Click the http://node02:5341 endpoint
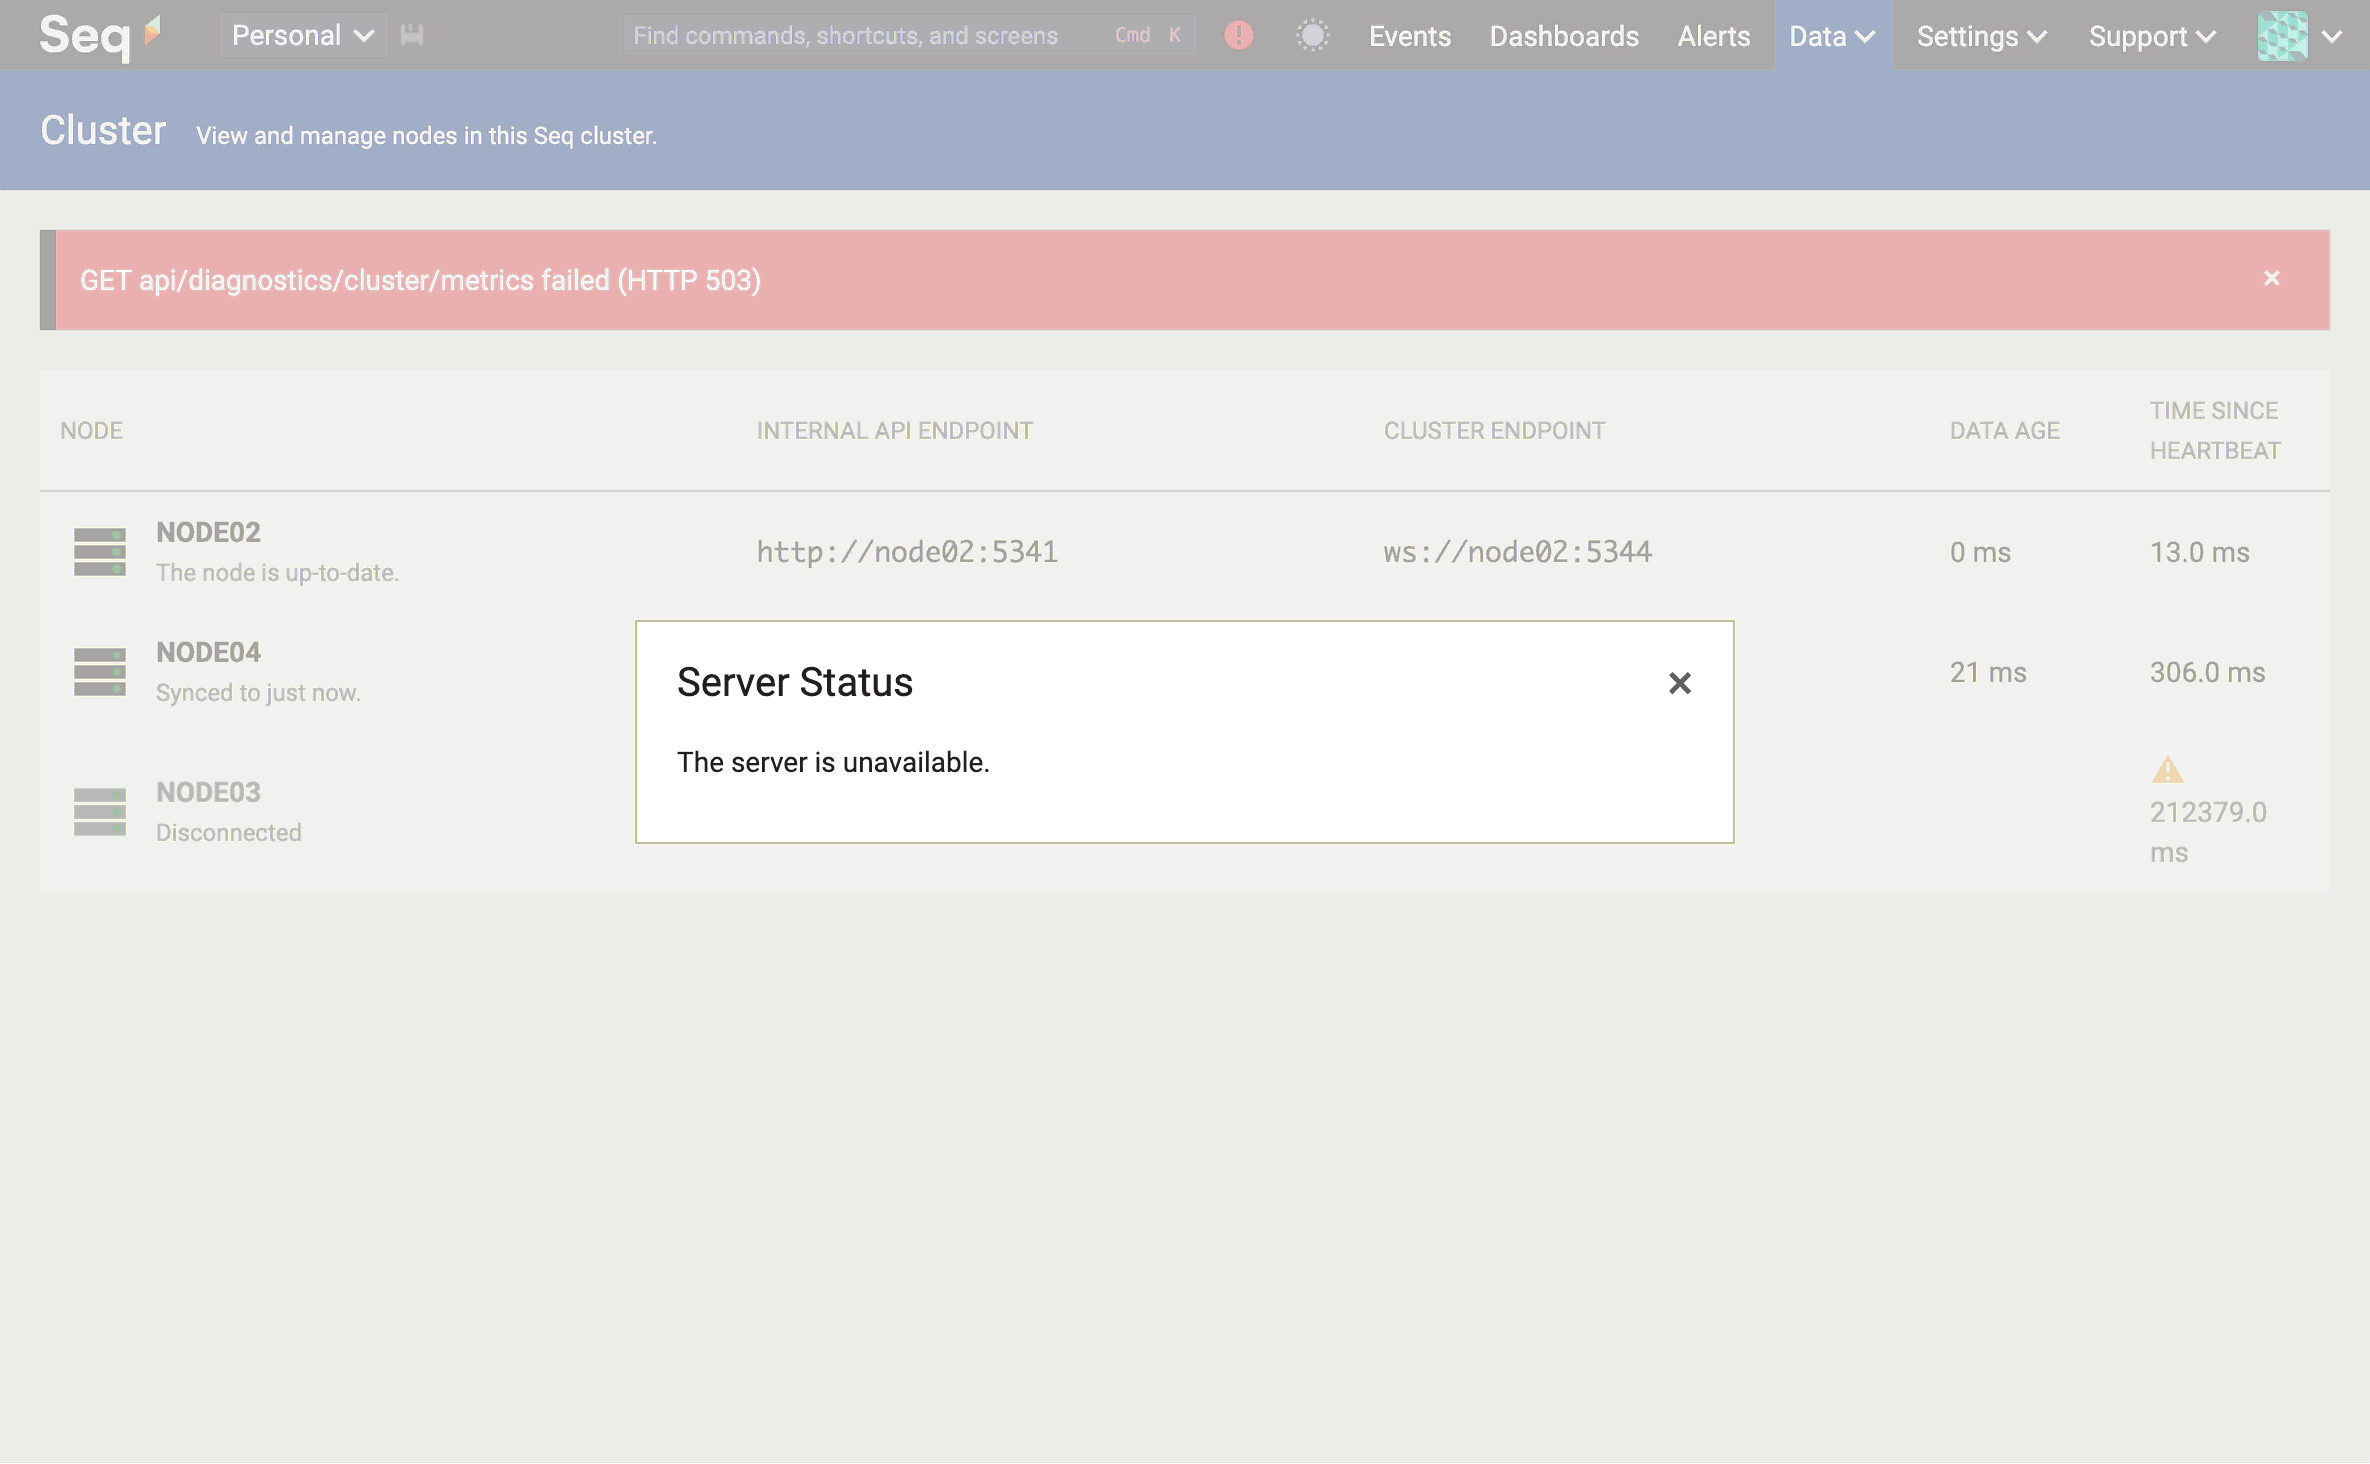This screenshot has height=1464, width=2370. point(907,552)
